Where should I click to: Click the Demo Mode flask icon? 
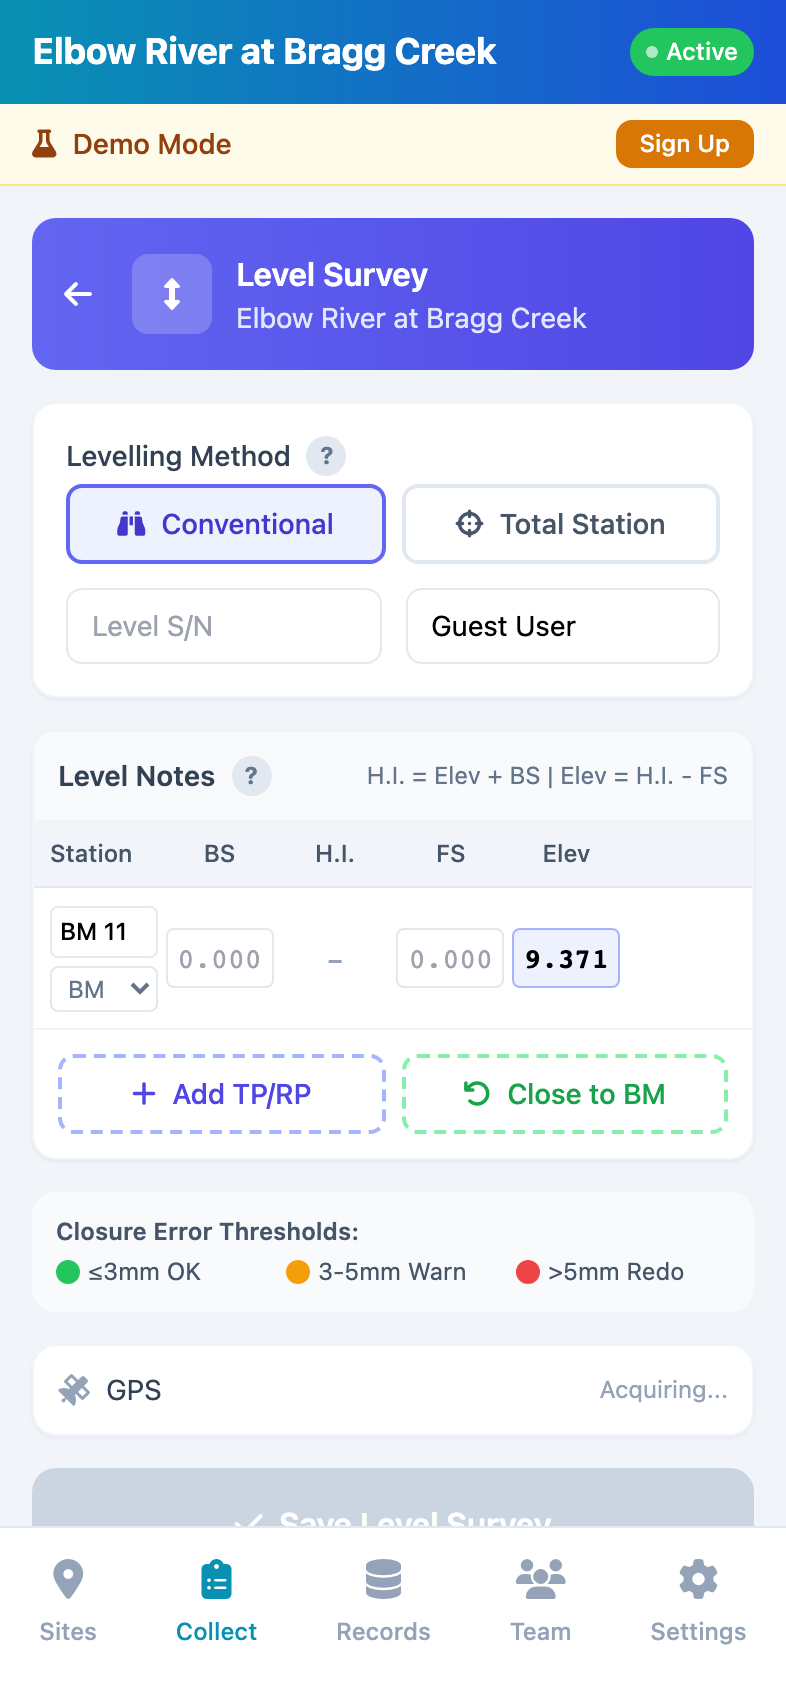44,144
